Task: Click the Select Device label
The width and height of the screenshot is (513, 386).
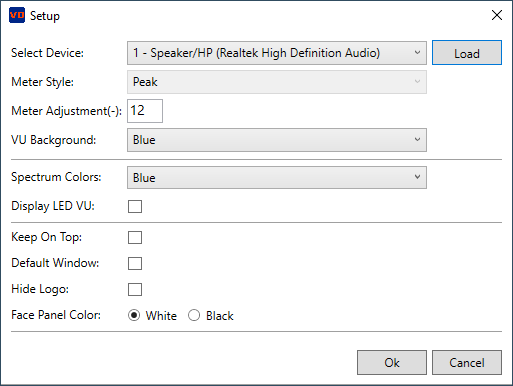Action: point(47,53)
